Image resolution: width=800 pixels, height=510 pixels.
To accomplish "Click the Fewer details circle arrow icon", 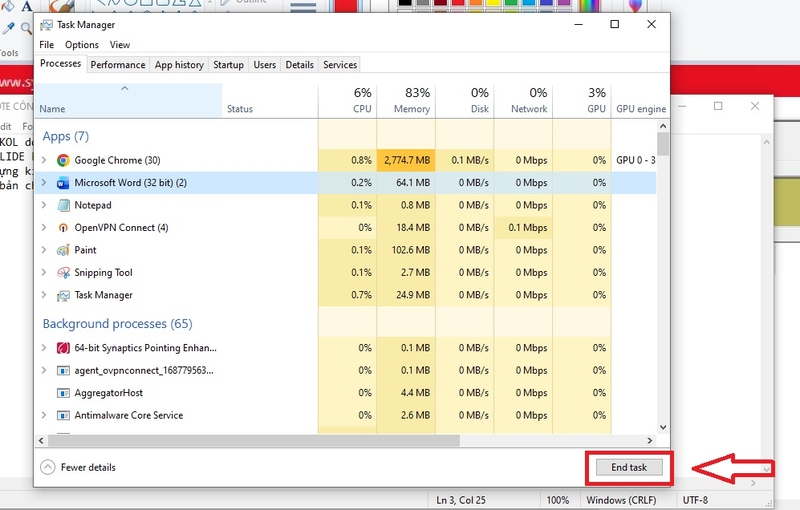I will pyautogui.click(x=47, y=467).
